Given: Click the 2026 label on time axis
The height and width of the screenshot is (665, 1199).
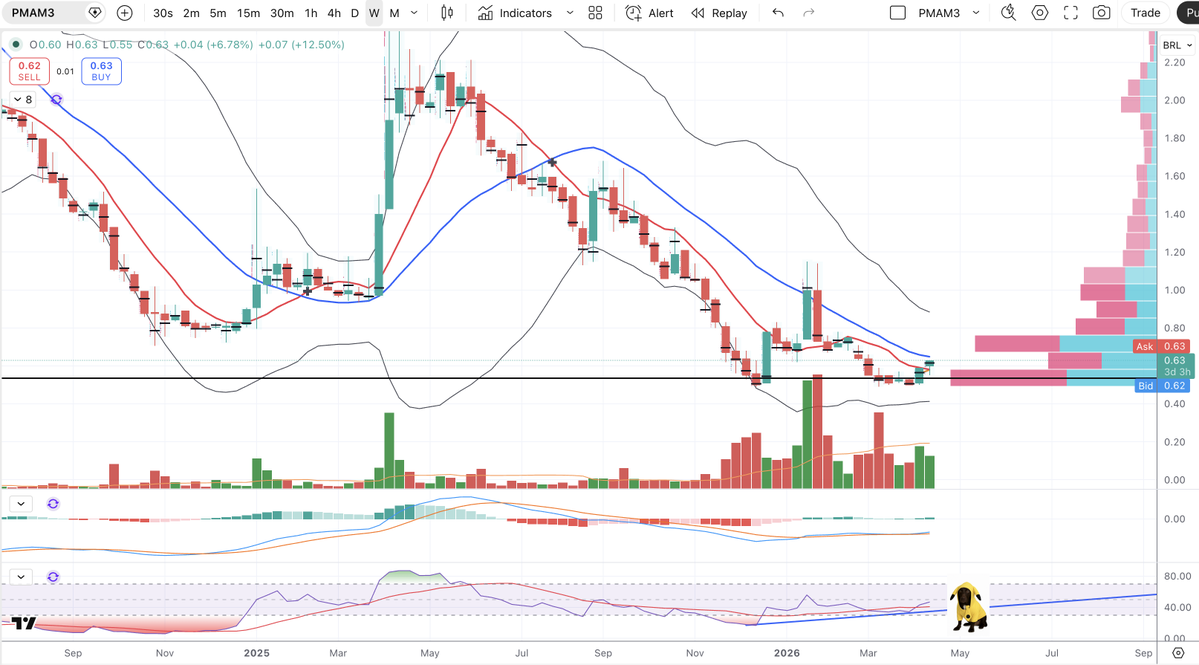Looking at the screenshot, I should (x=787, y=653).
